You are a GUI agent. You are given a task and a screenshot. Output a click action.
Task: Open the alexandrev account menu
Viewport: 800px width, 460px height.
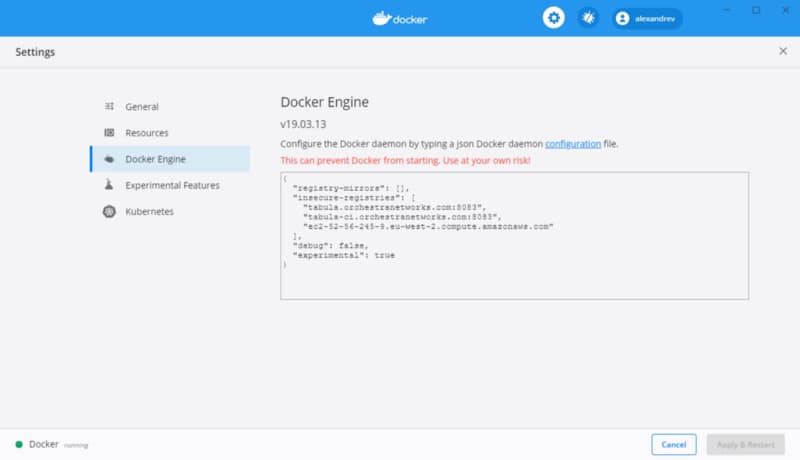pos(648,18)
